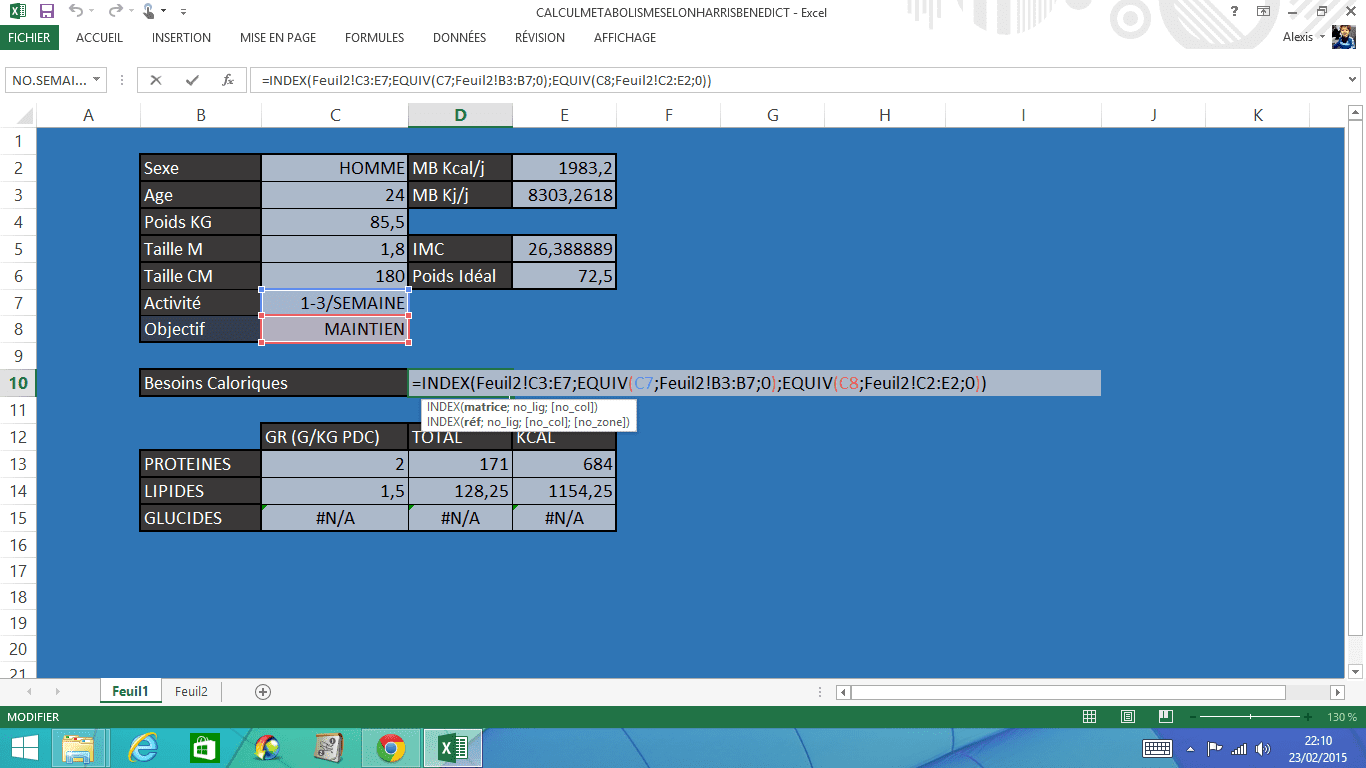1366x768 pixels.
Task: Adjust the zoom slider handle
Action: click(x=1250, y=717)
